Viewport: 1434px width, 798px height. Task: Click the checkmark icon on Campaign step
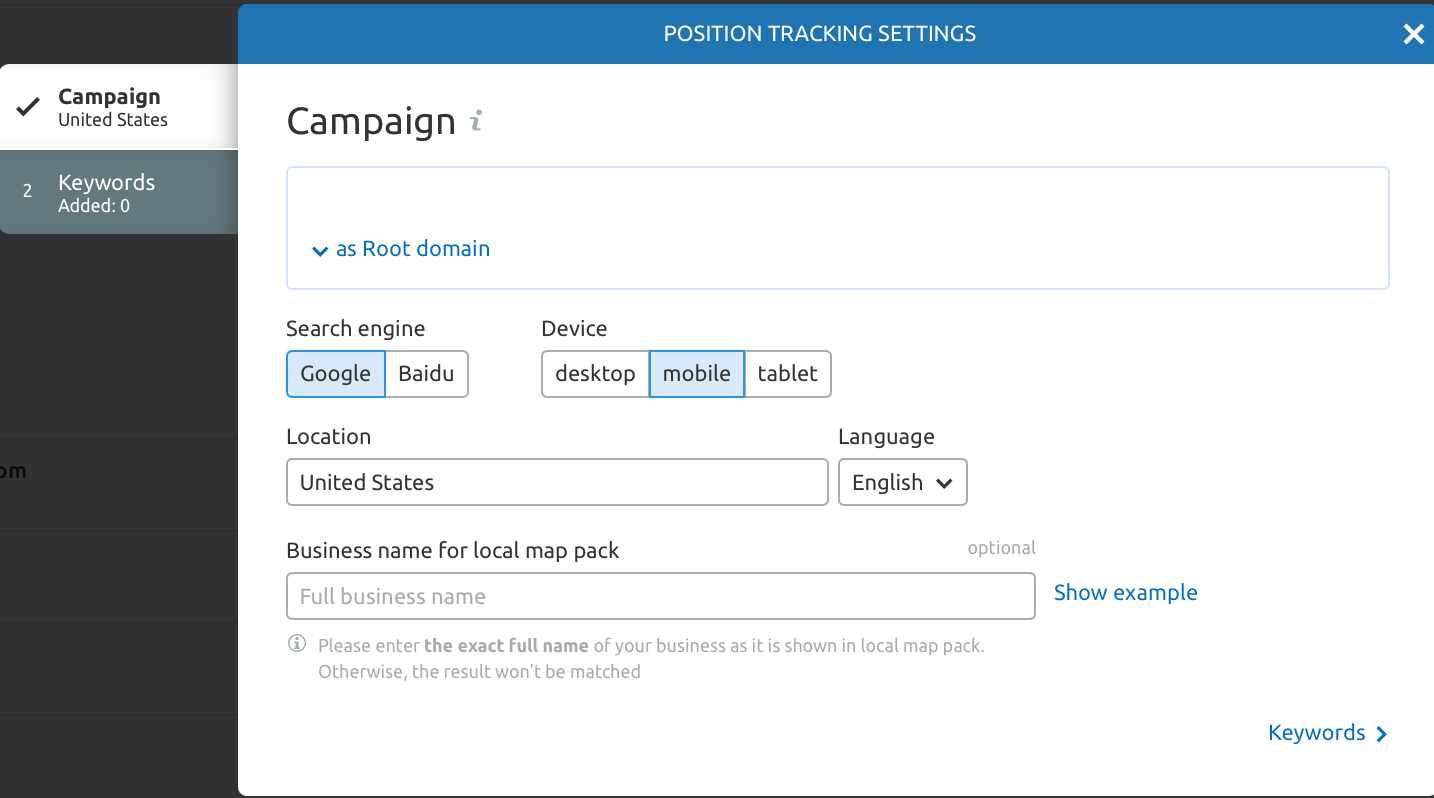click(x=28, y=107)
